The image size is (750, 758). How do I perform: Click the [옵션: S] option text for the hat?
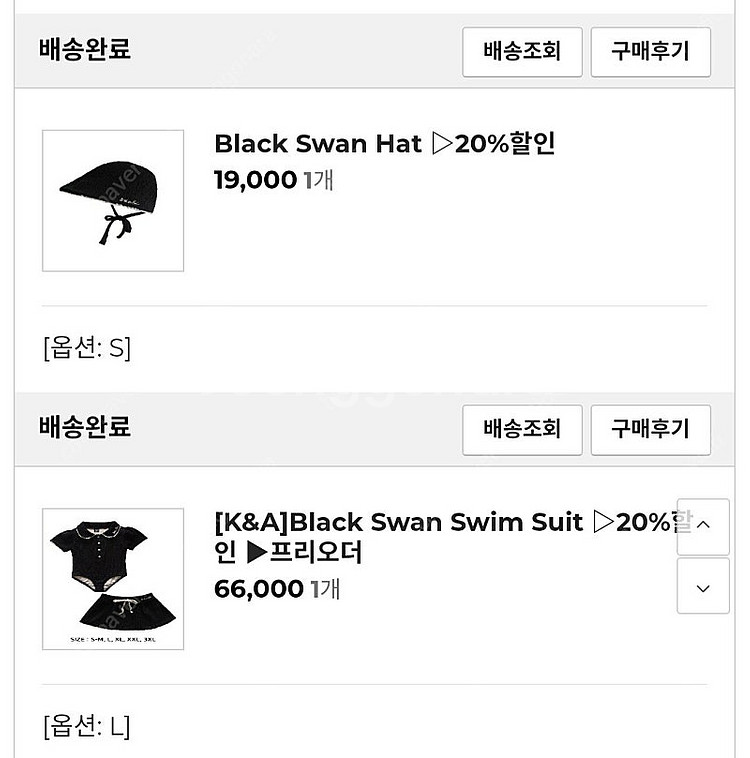87,348
